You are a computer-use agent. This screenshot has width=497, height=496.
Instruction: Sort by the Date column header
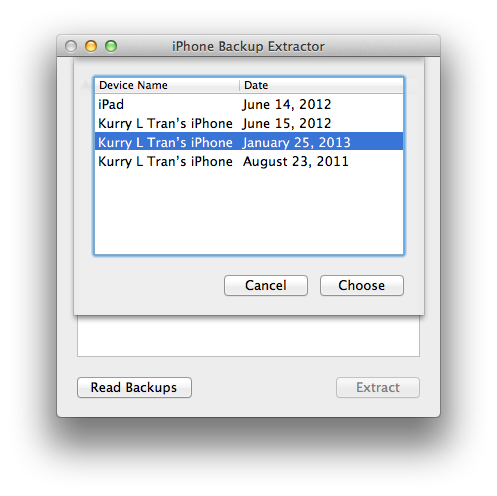click(321, 85)
